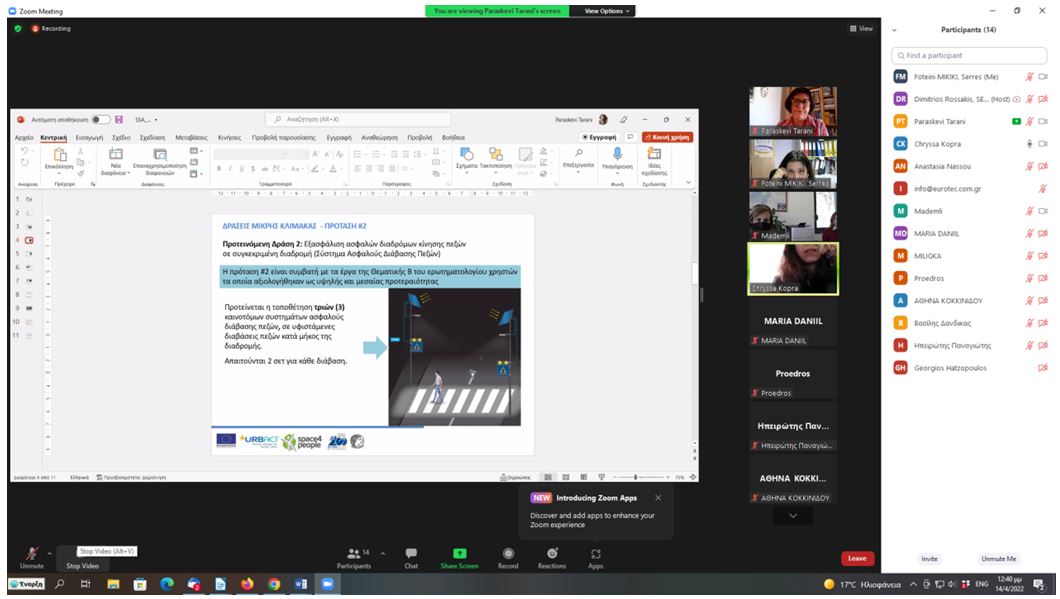Click the Dictate (Υπαγόρευση) microphone icon

coord(617,154)
